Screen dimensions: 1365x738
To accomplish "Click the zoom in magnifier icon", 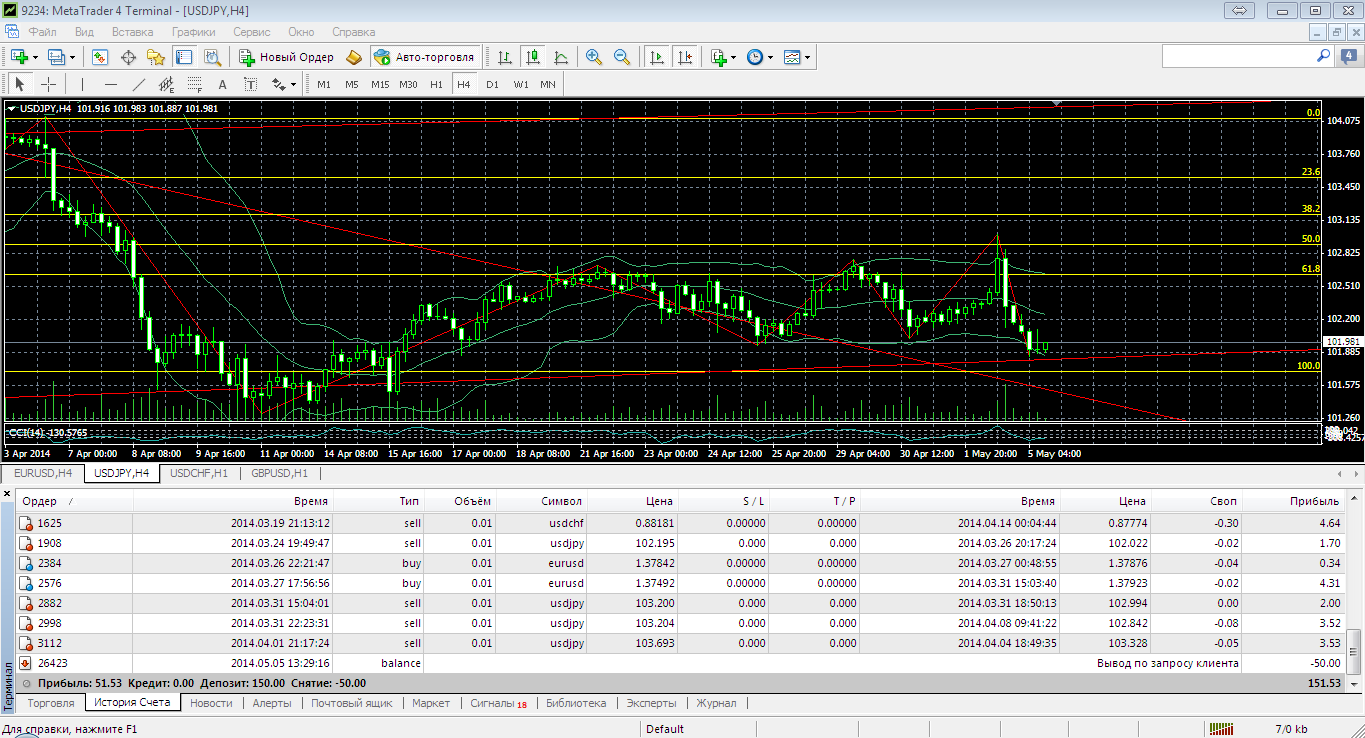I will click(594, 57).
